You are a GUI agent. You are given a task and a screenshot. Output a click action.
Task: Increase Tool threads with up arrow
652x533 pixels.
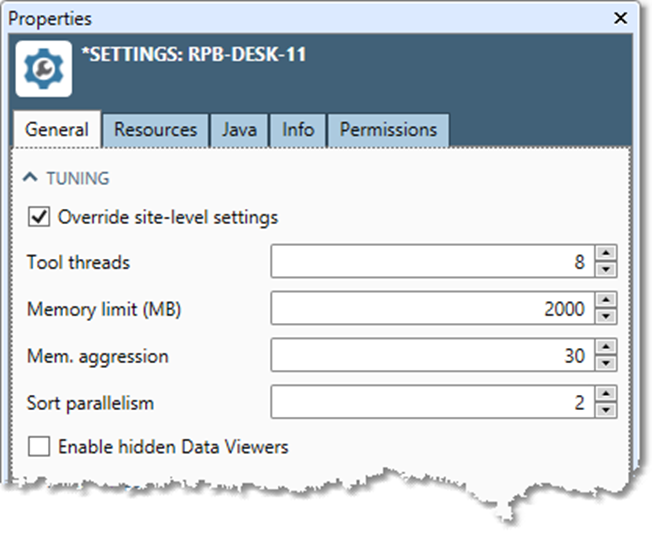[x=605, y=256]
